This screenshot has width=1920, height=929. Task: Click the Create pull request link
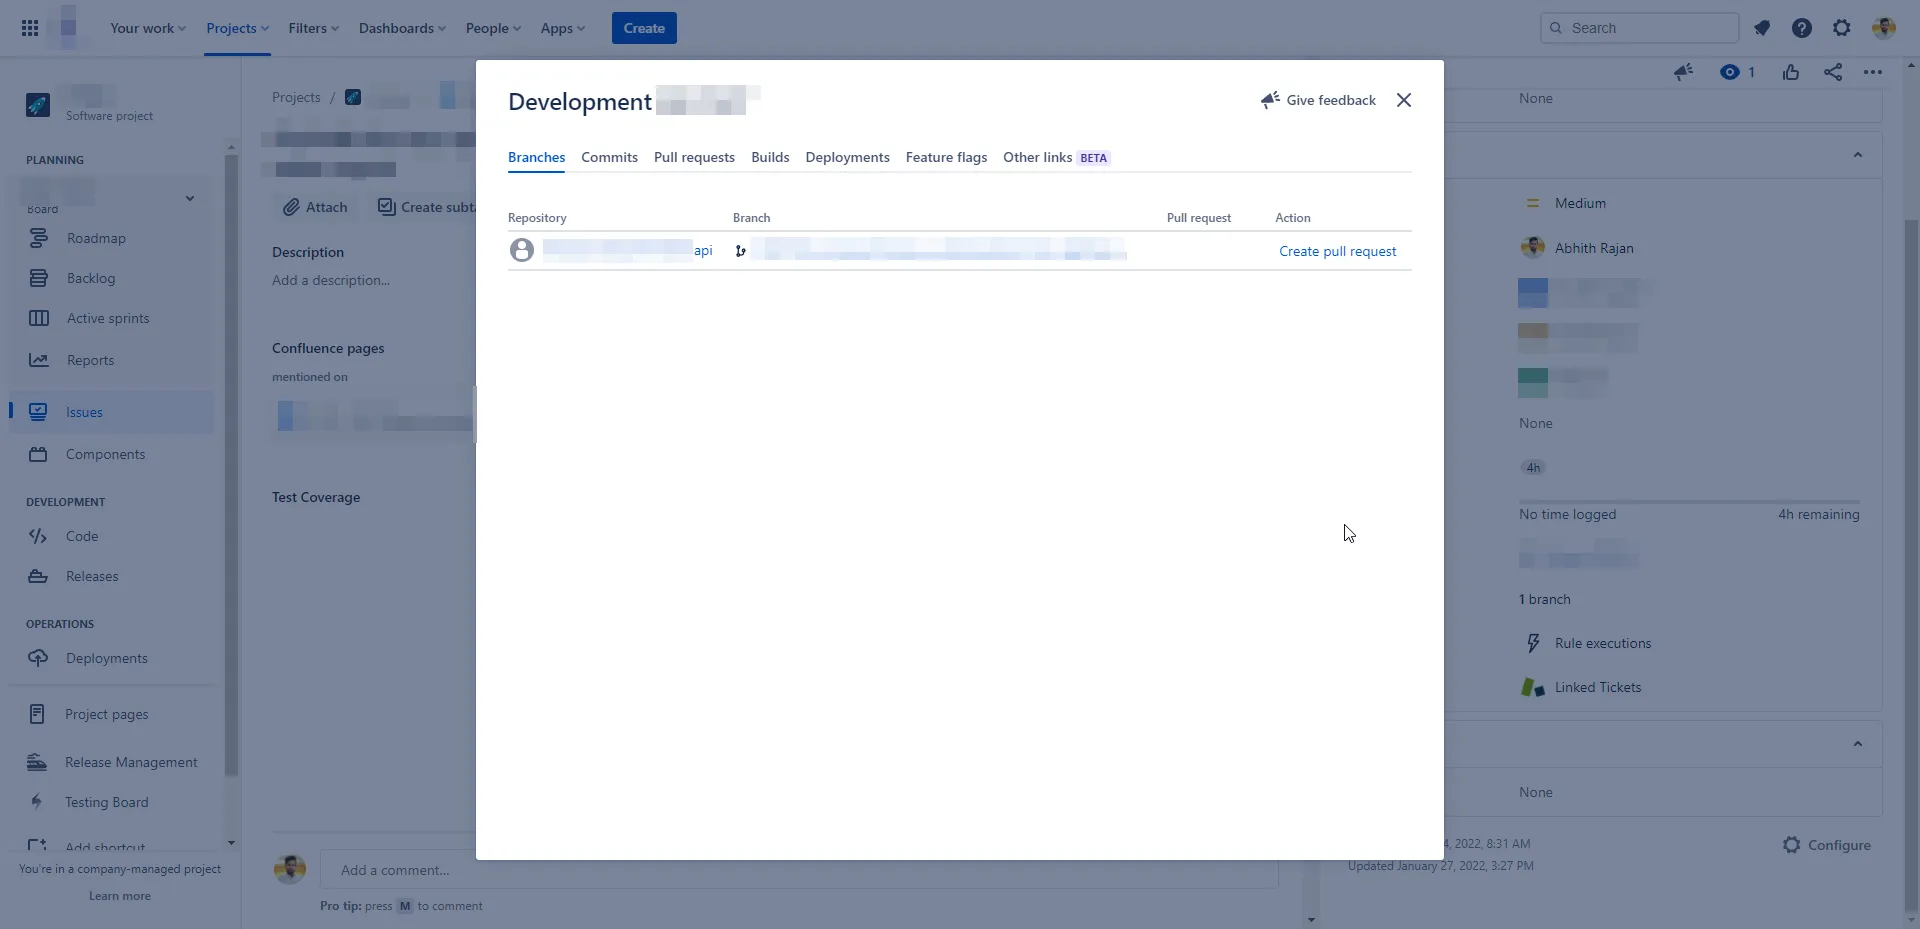pos(1337,251)
